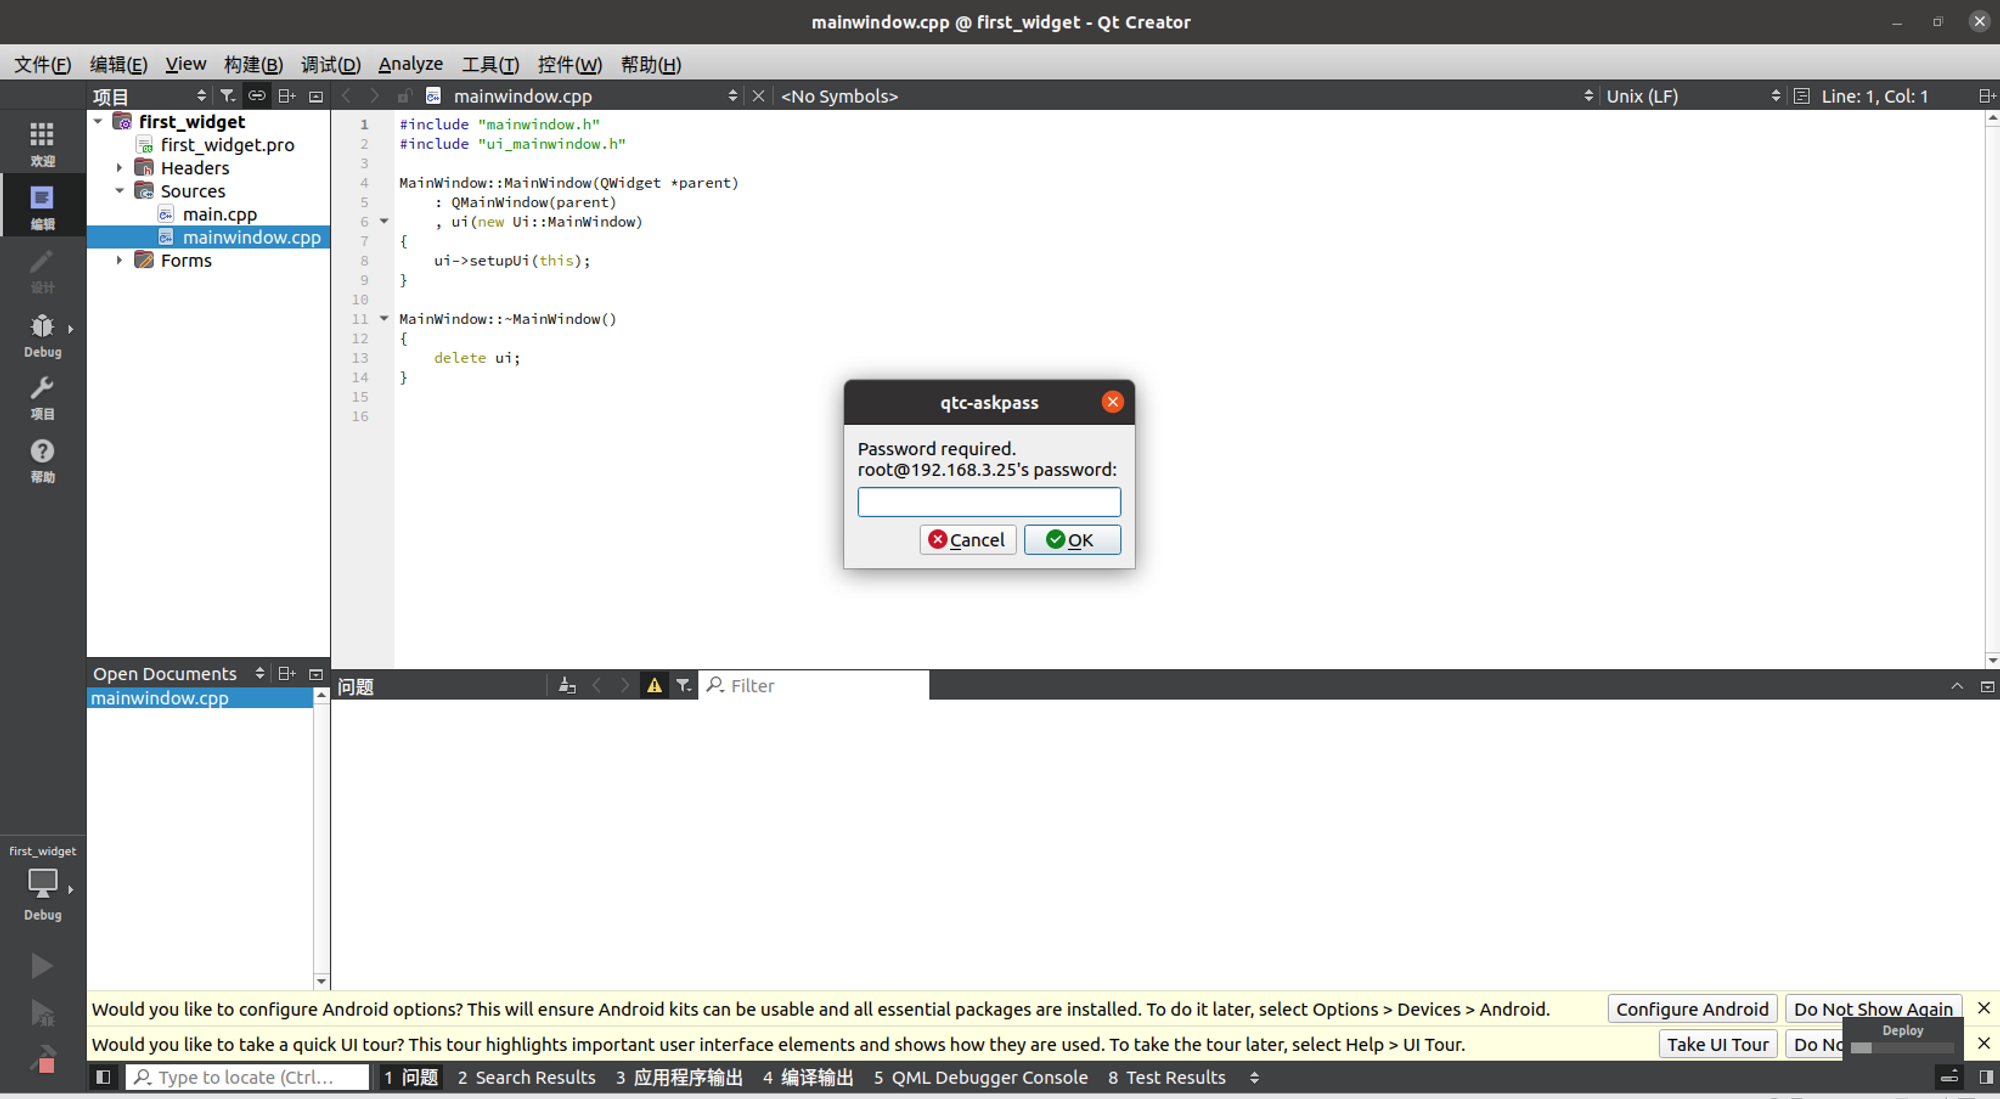The height and width of the screenshot is (1099, 2000).
Task: Open the 构建(B) menu
Action: pyautogui.click(x=253, y=64)
